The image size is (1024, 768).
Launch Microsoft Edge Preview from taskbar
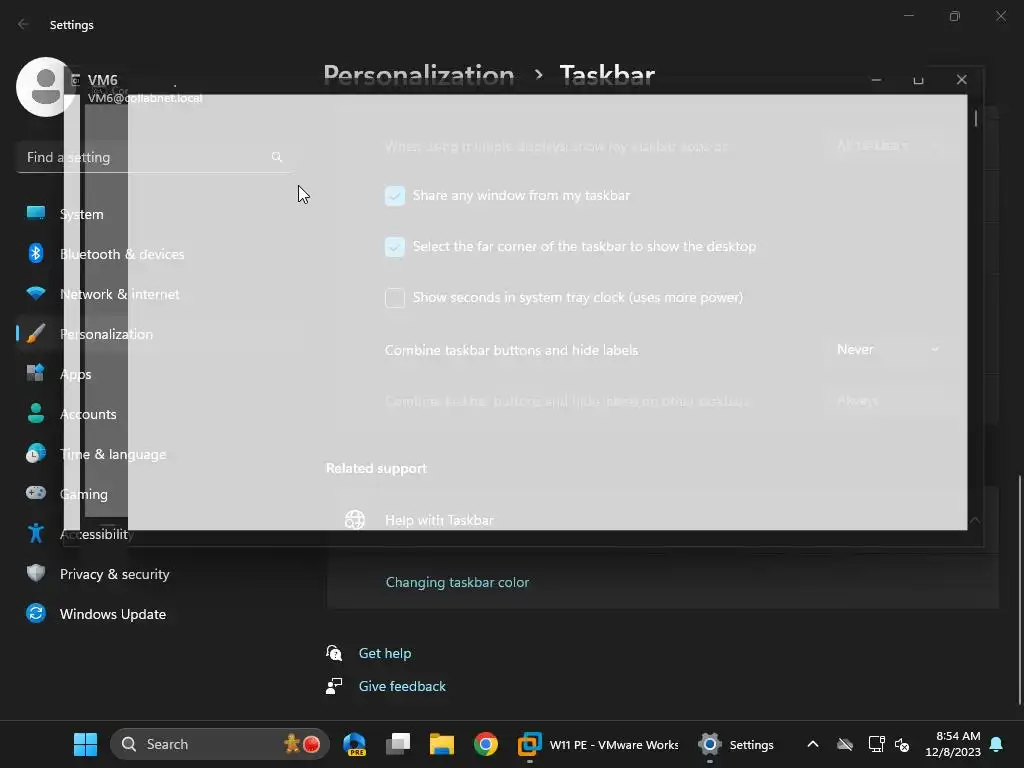click(x=355, y=744)
